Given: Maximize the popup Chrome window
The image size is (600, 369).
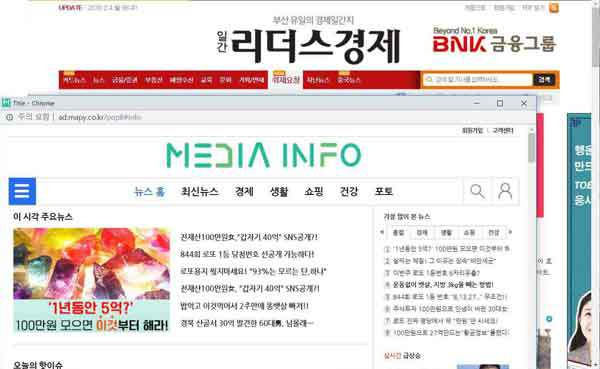Looking at the screenshot, I should 500,103.
